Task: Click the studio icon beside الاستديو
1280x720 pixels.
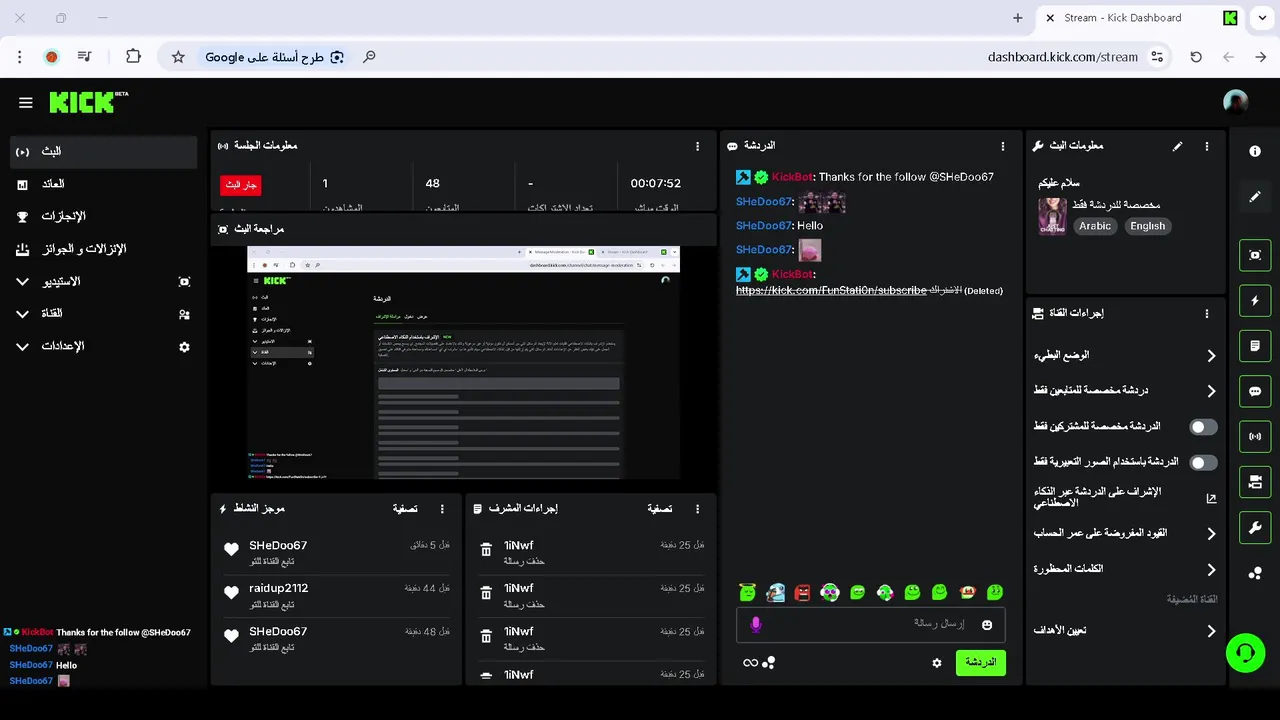Action: pos(184,282)
